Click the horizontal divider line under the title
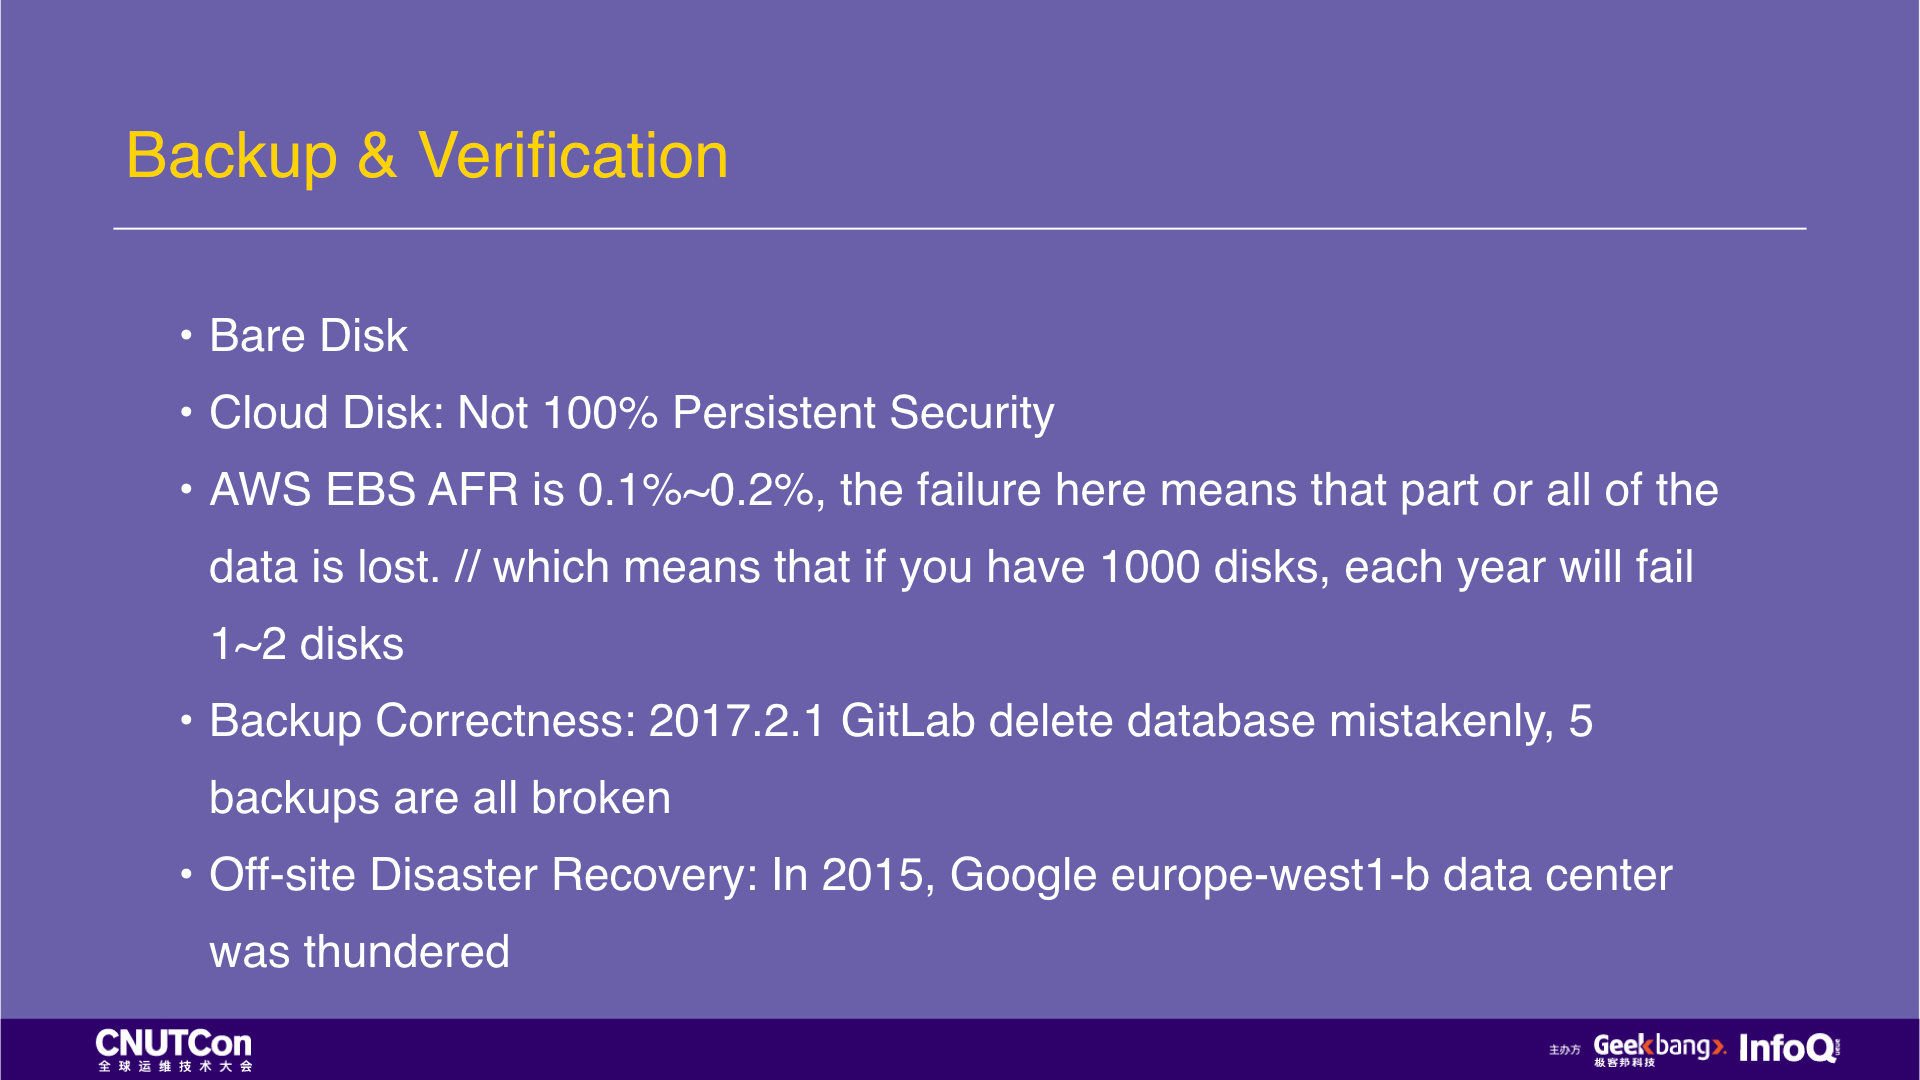This screenshot has width=1920, height=1080. 960,229
